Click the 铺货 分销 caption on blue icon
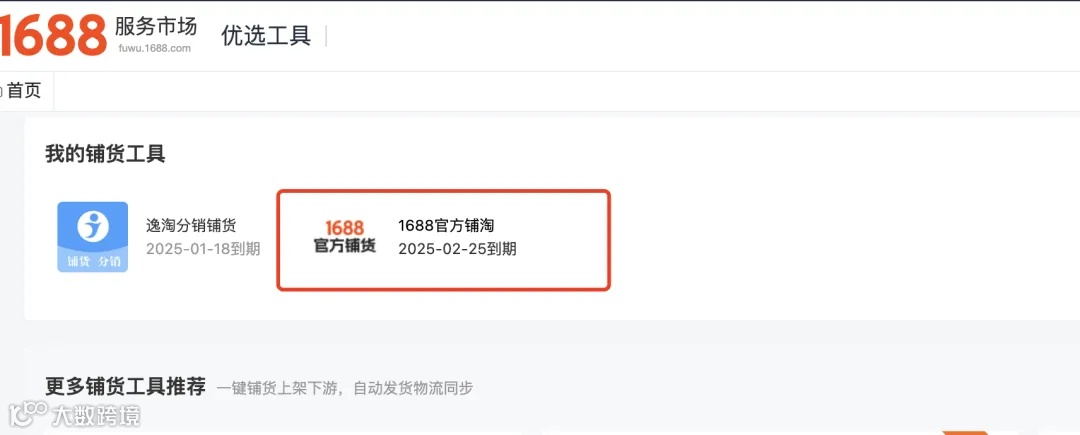 coord(93,262)
